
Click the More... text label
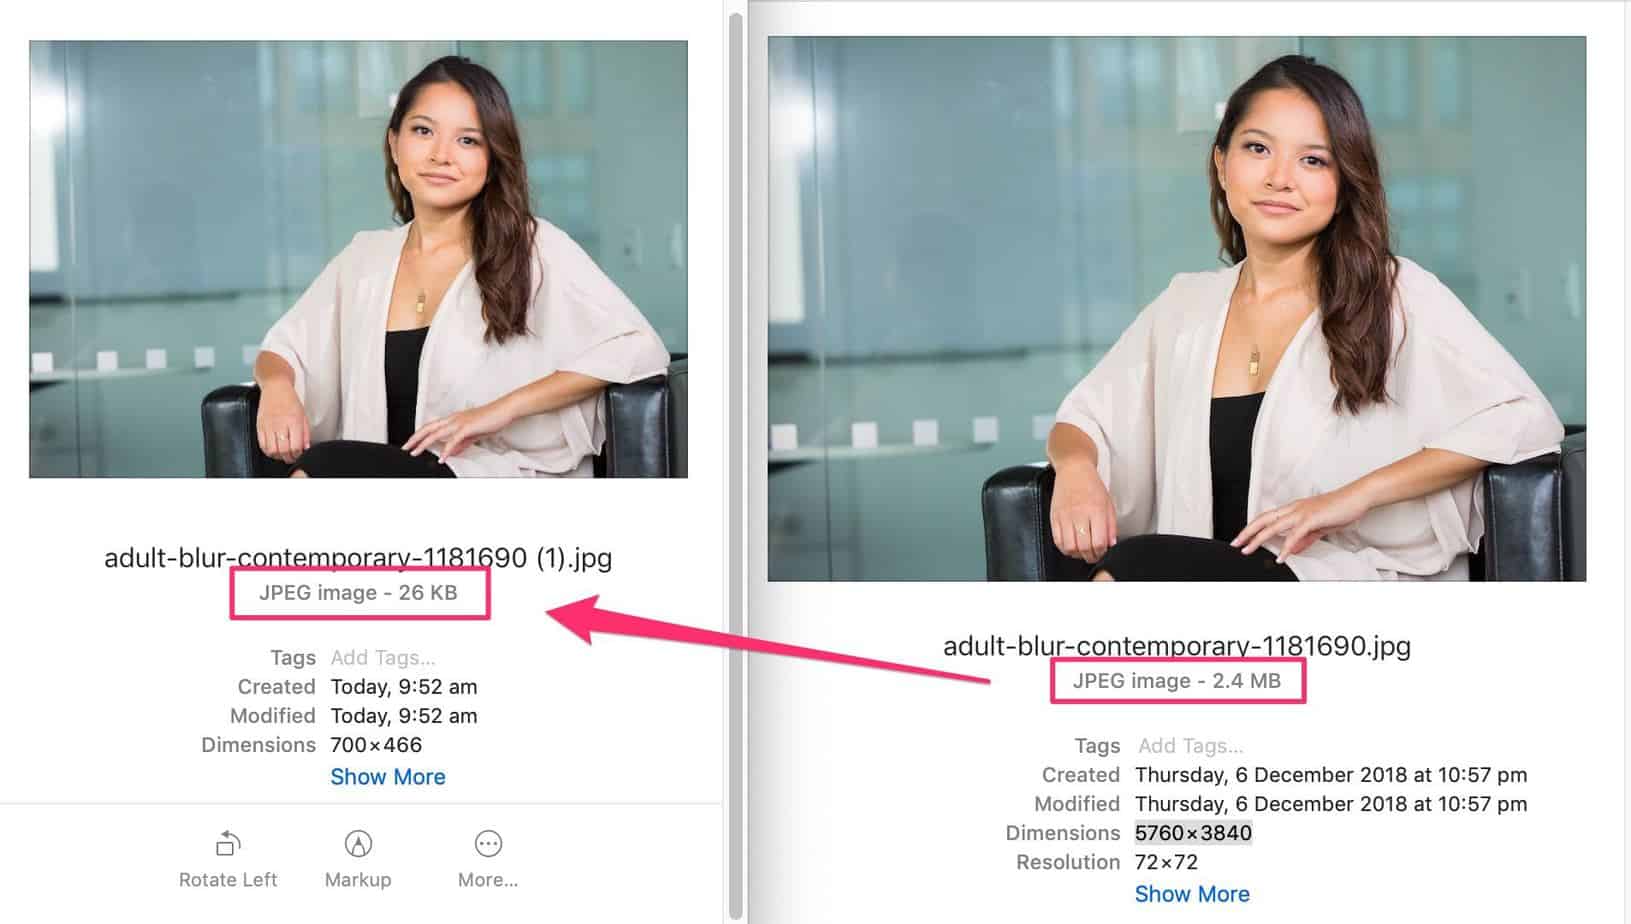488,880
